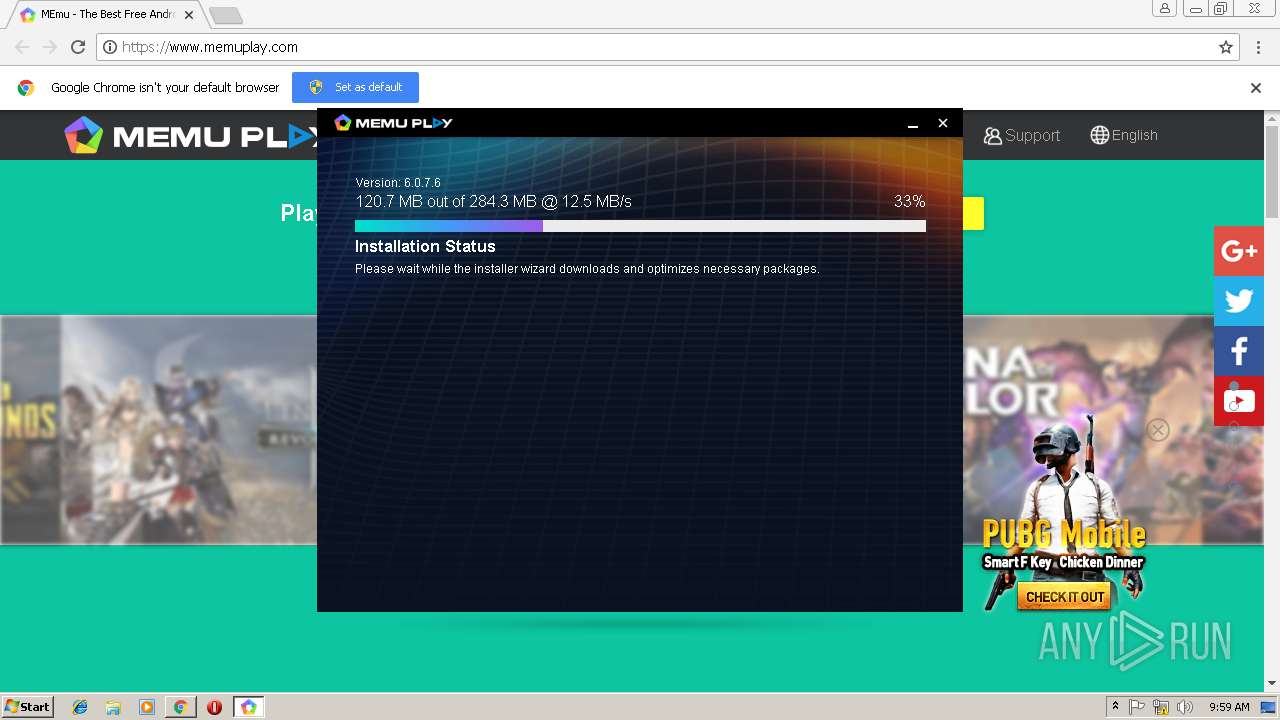
Task: Click the site information icon
Action: coord(110,47)
